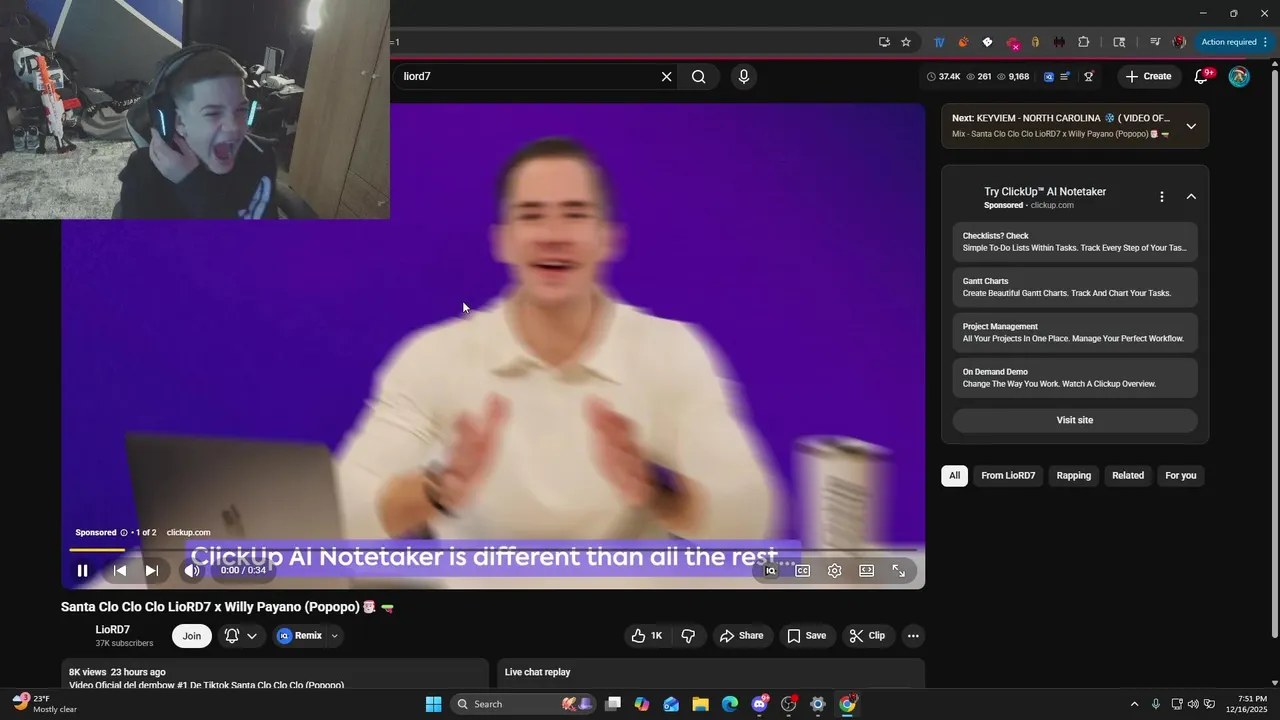Click the video progress bar
The height and width of the screenshot is (720, 1280).
tap(492, 549)
